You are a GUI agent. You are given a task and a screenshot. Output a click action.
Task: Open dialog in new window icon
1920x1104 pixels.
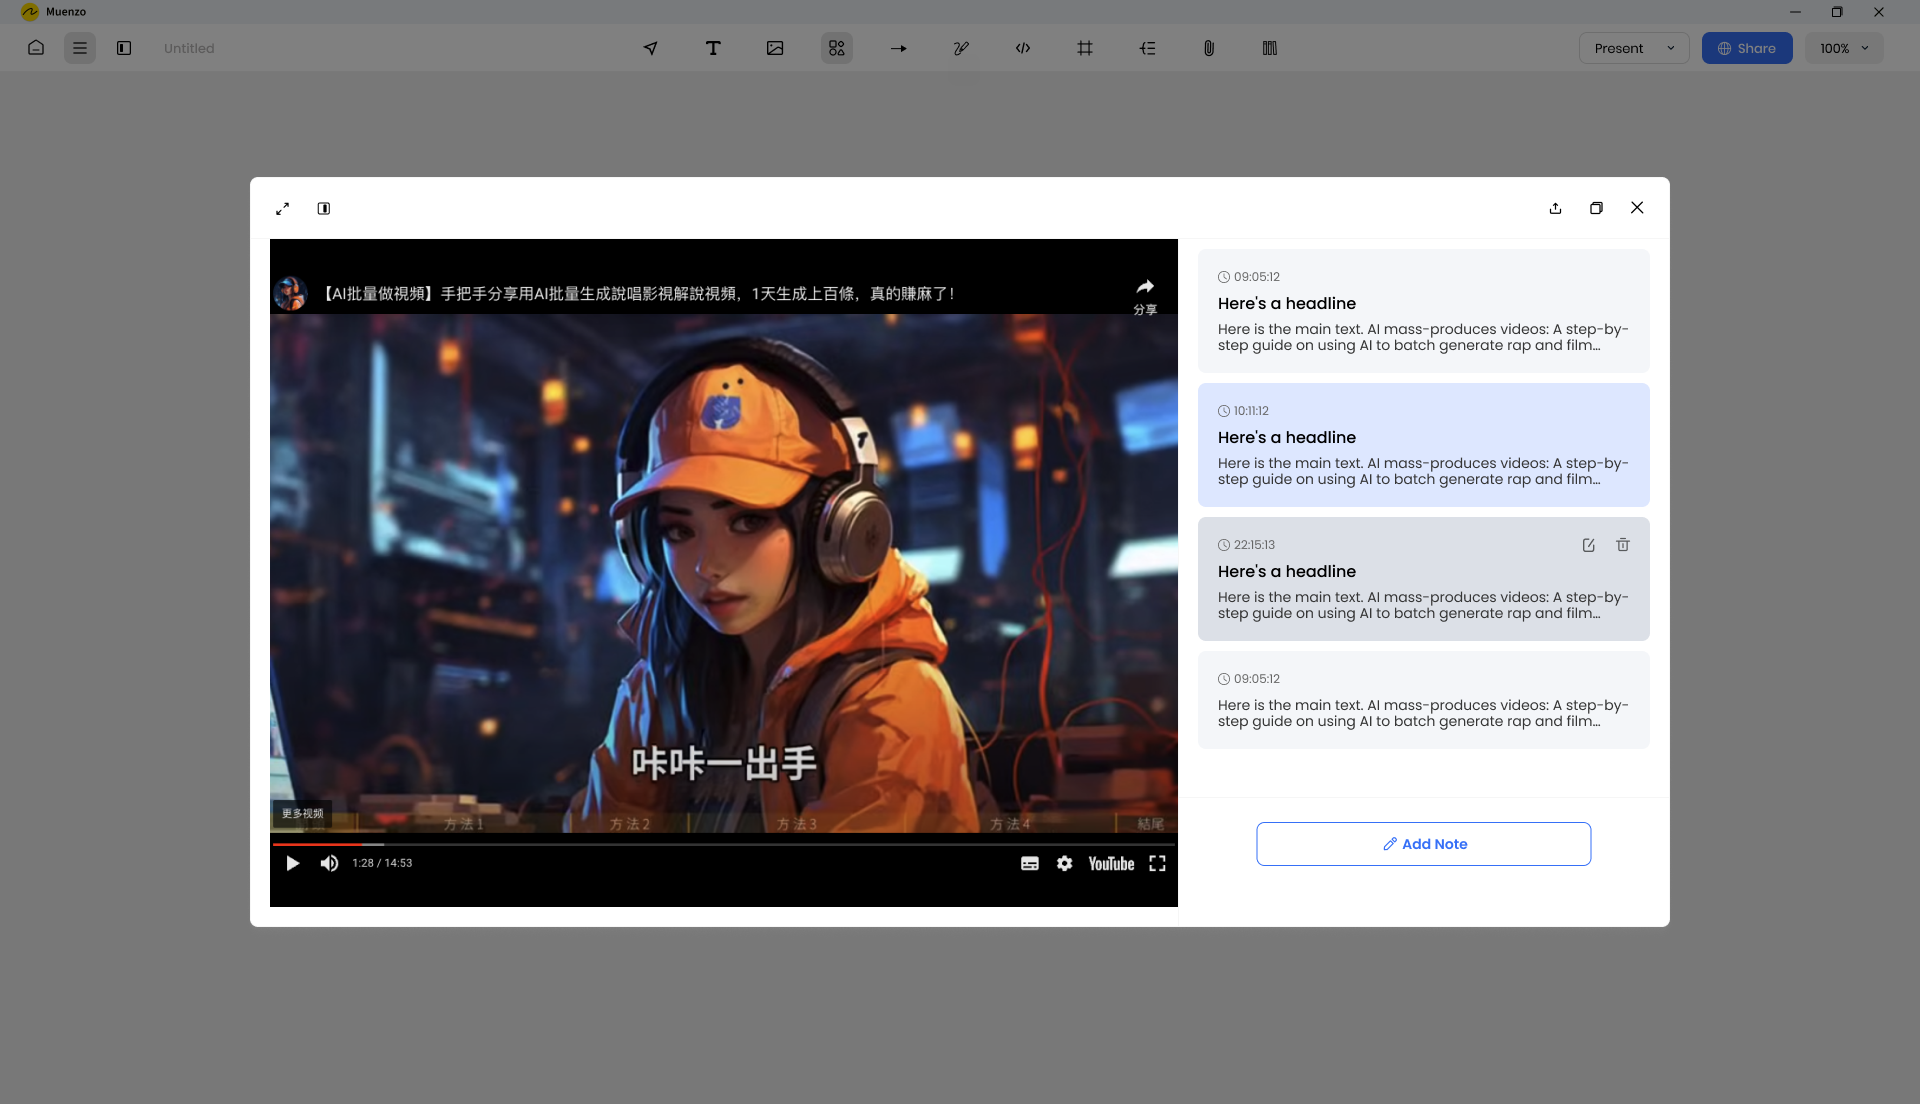click(1596, 208)
